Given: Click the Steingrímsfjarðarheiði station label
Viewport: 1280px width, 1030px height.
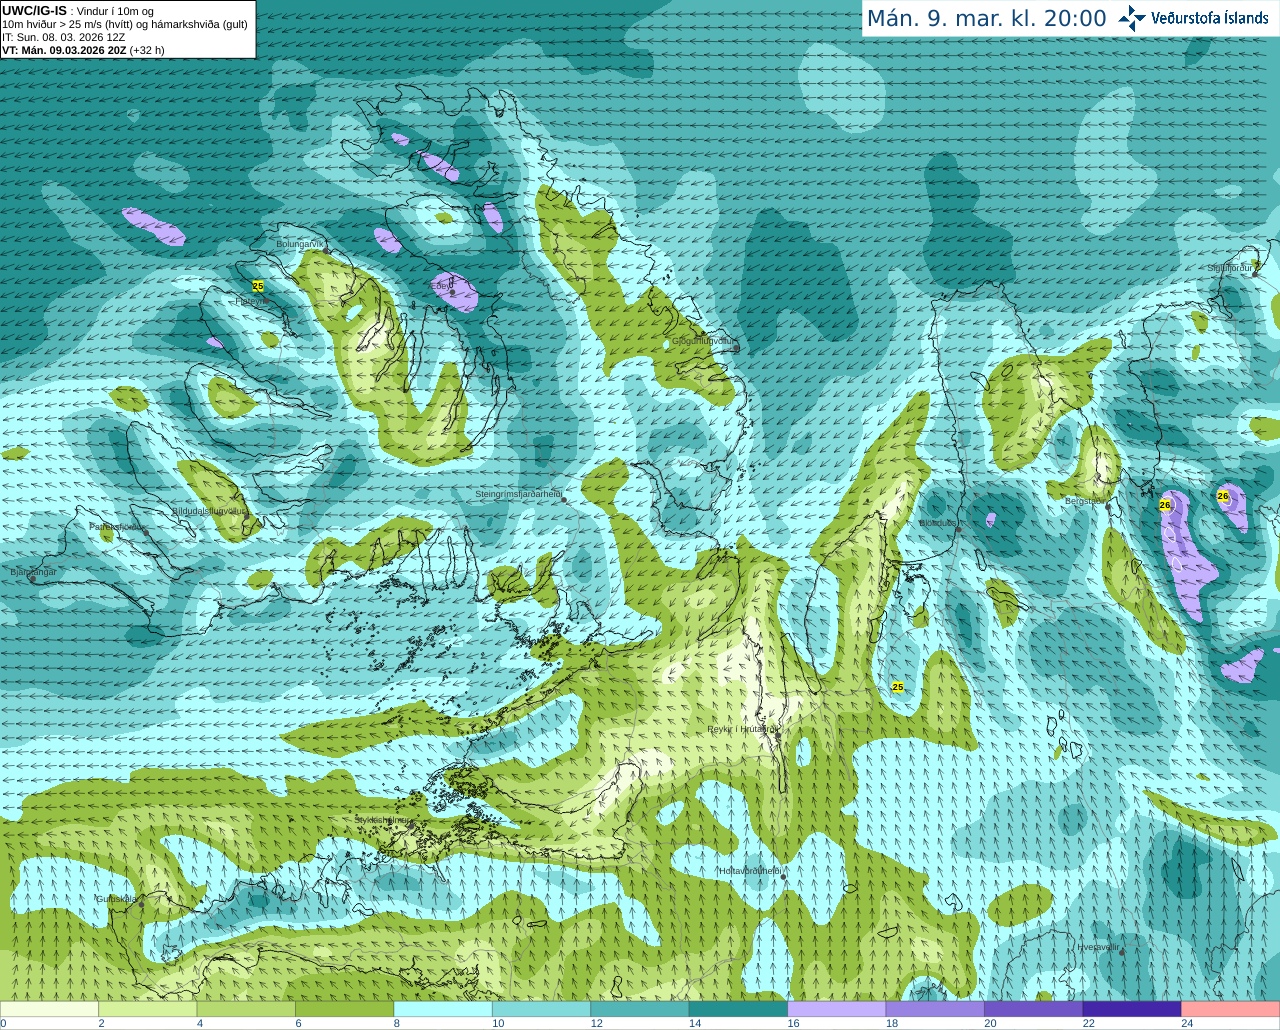Looking at the screenshot, I should click(518, 494).
